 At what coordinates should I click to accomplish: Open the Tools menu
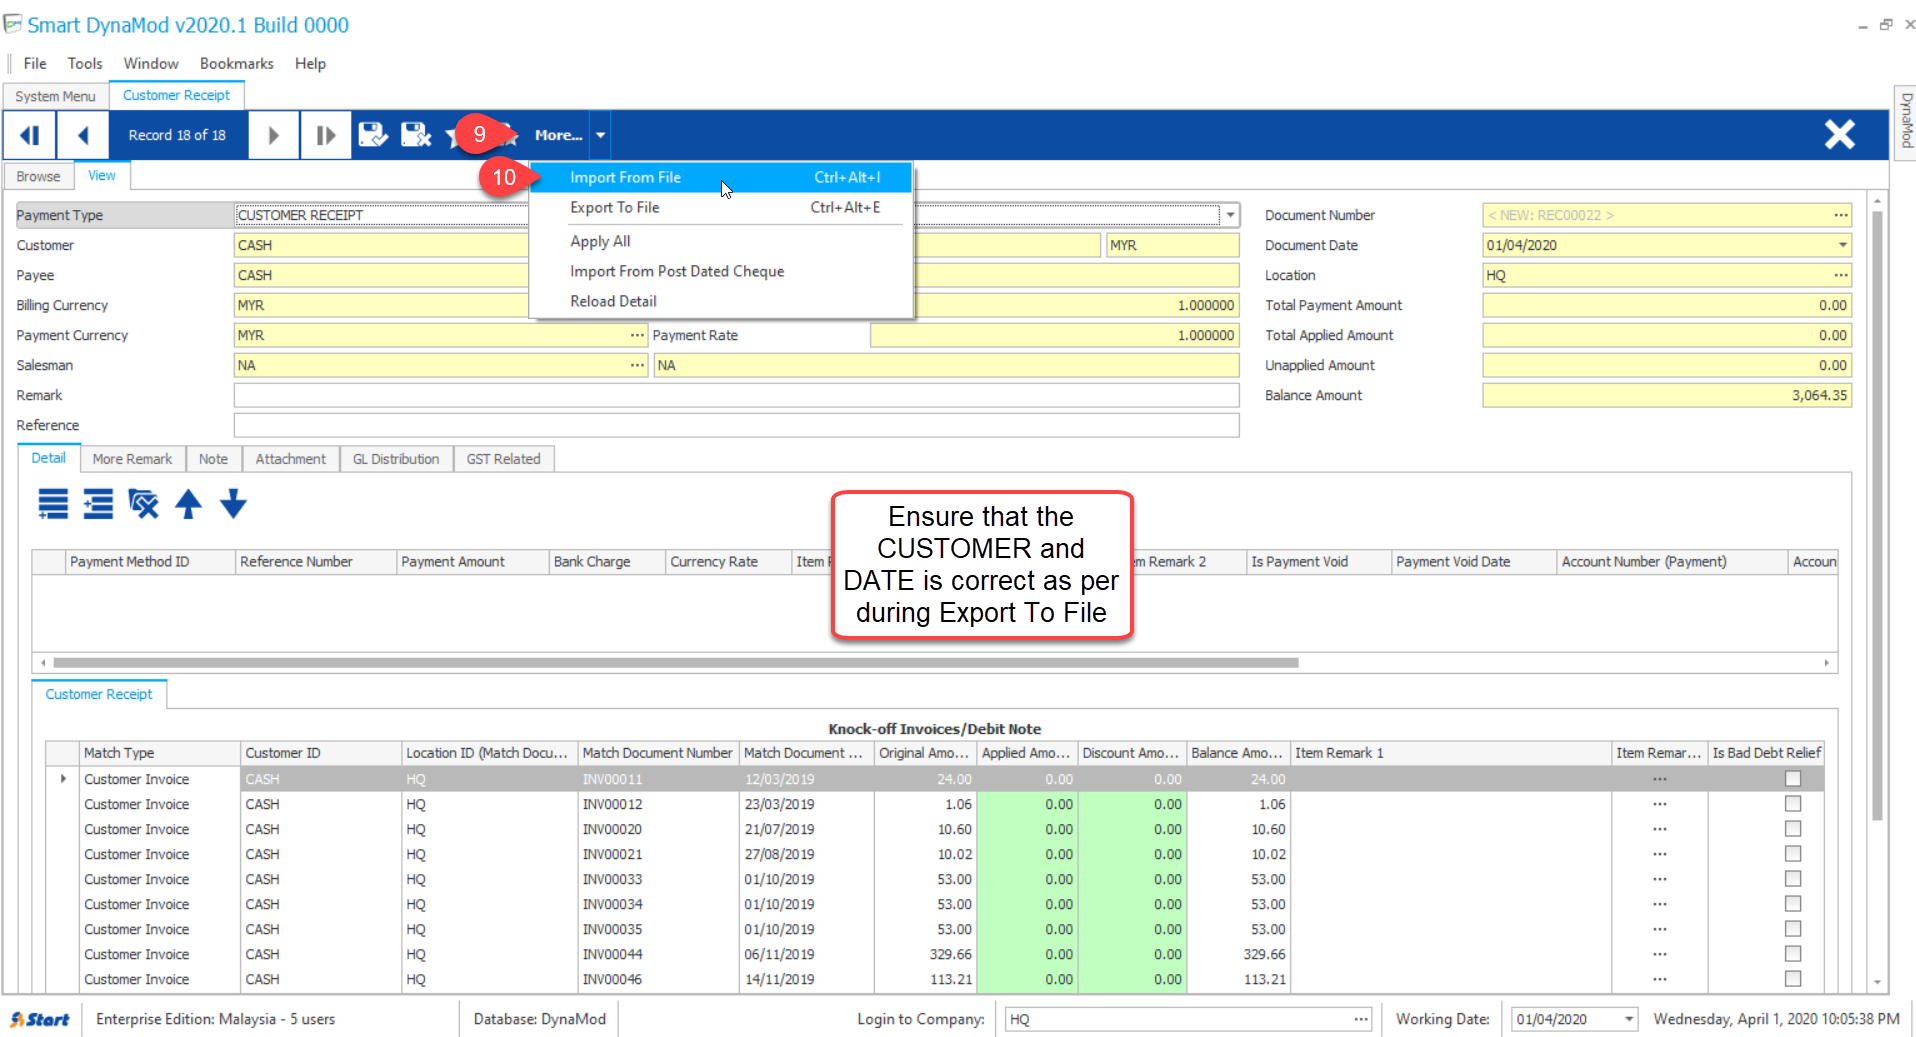[85, 63]
